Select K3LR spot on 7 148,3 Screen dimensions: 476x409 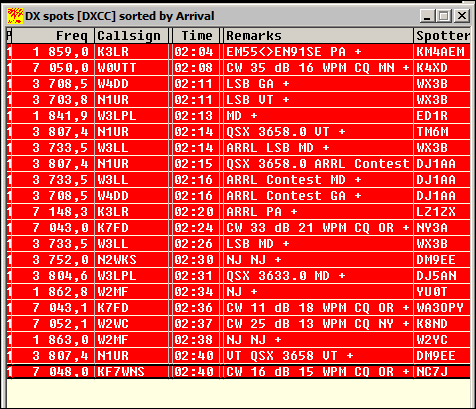pos(238,212)
